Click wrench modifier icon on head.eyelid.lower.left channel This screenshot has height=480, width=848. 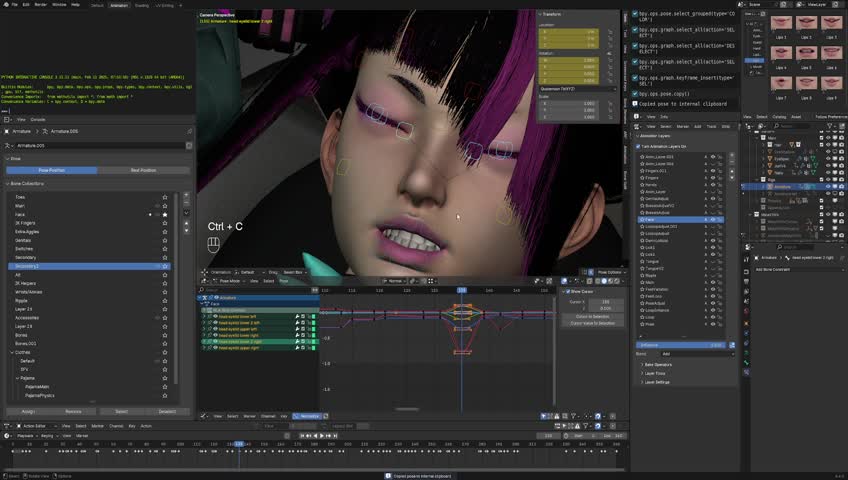297,316
